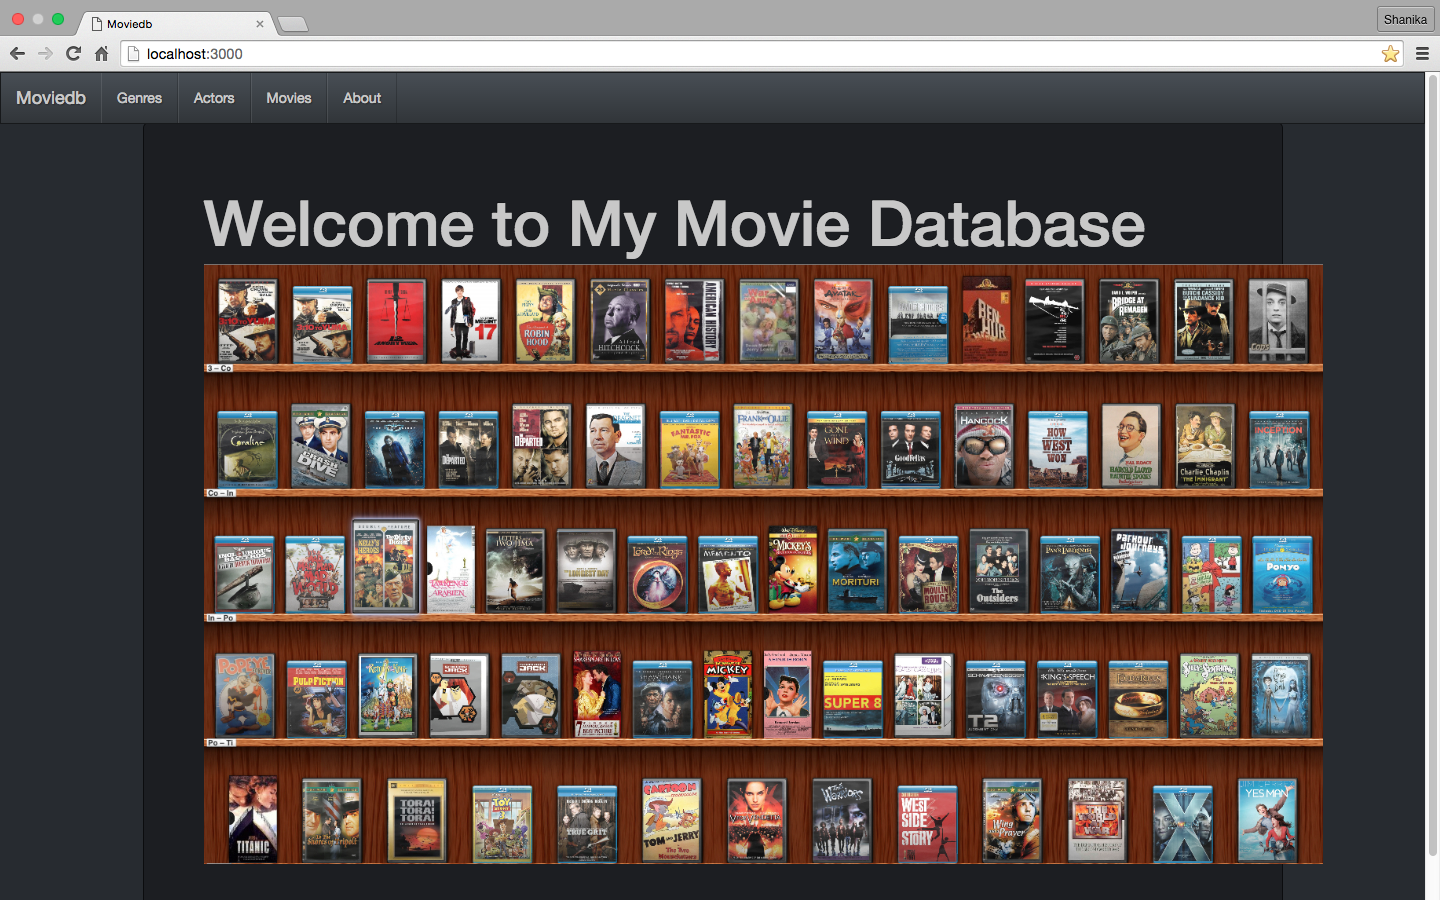Select the Wing and a Prayer cover

[x=1012, y=820]
